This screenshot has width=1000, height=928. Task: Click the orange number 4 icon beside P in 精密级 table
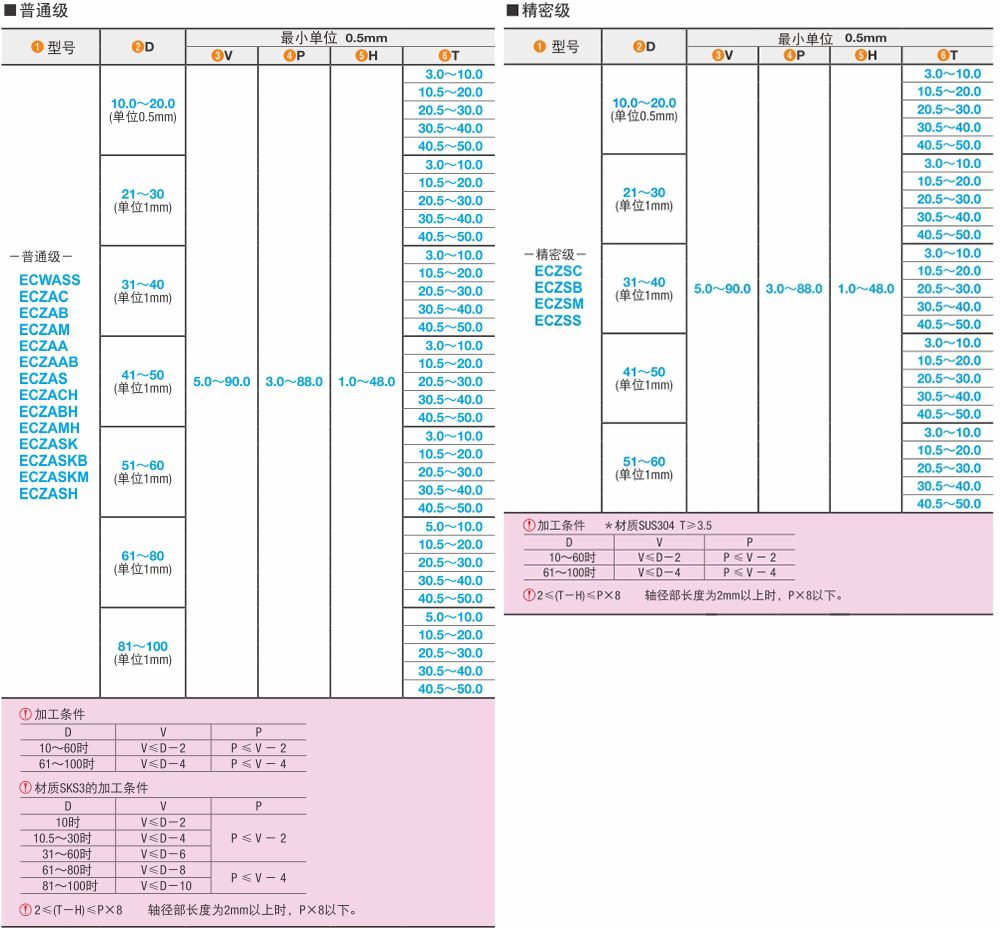pyautogui.click(x=788, y=55)
